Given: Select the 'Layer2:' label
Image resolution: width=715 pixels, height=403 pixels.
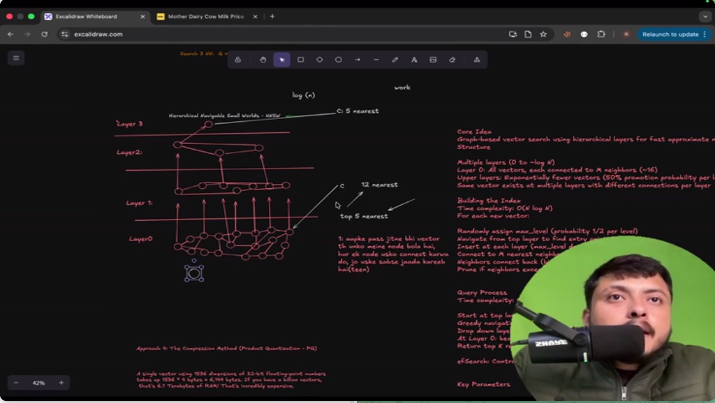Looking at the screenshot, I should [x=130, y=152].
